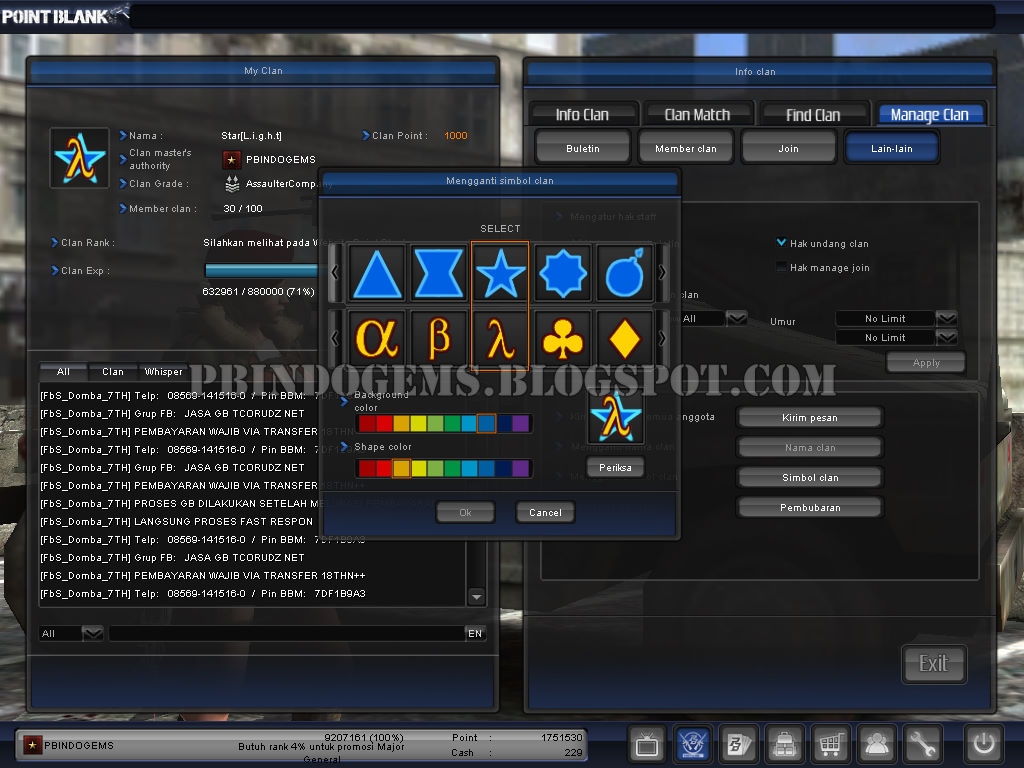The height and width of the screenshot is (768, 1024).
Task: Switch to the Find Clan tab
Action: point(814,113)
